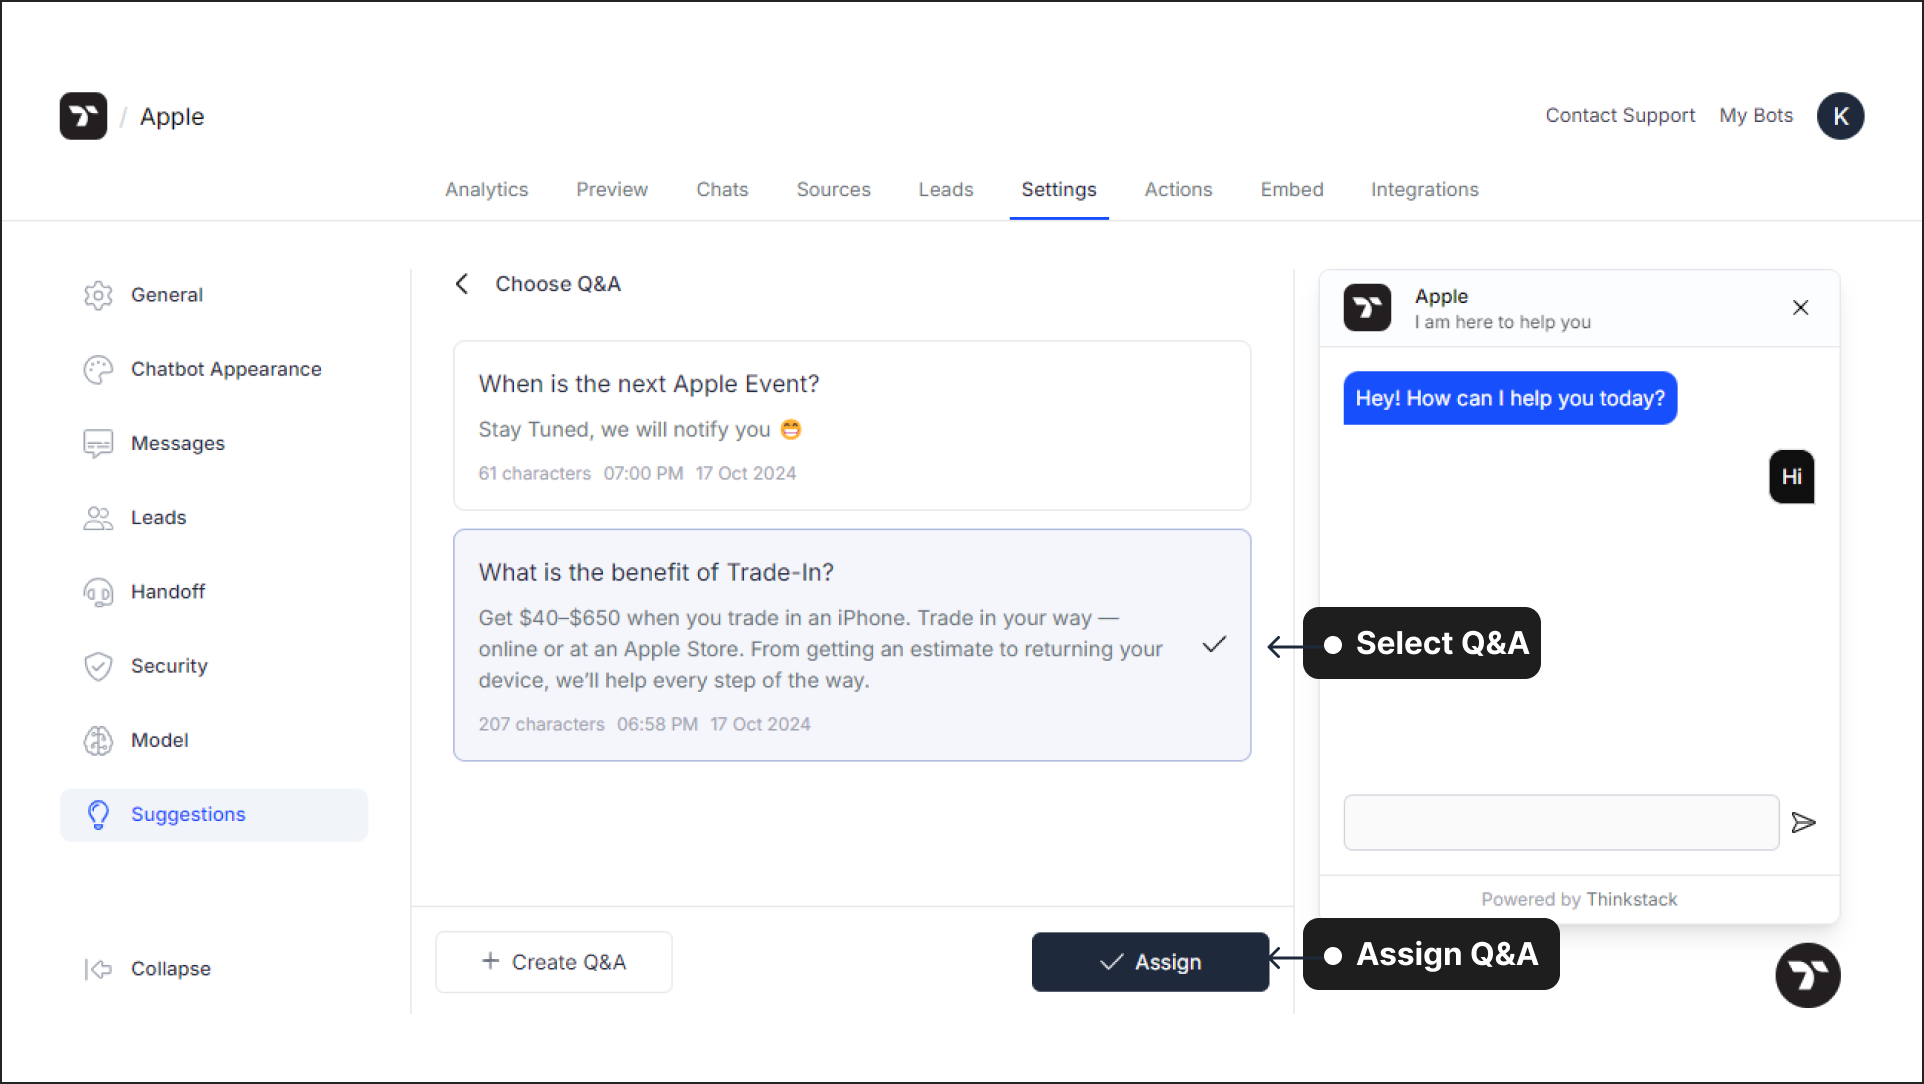This screenshot has height=1084, width=1924.
Task: Click into the chat message input field
Action: tap(1561, 822)
